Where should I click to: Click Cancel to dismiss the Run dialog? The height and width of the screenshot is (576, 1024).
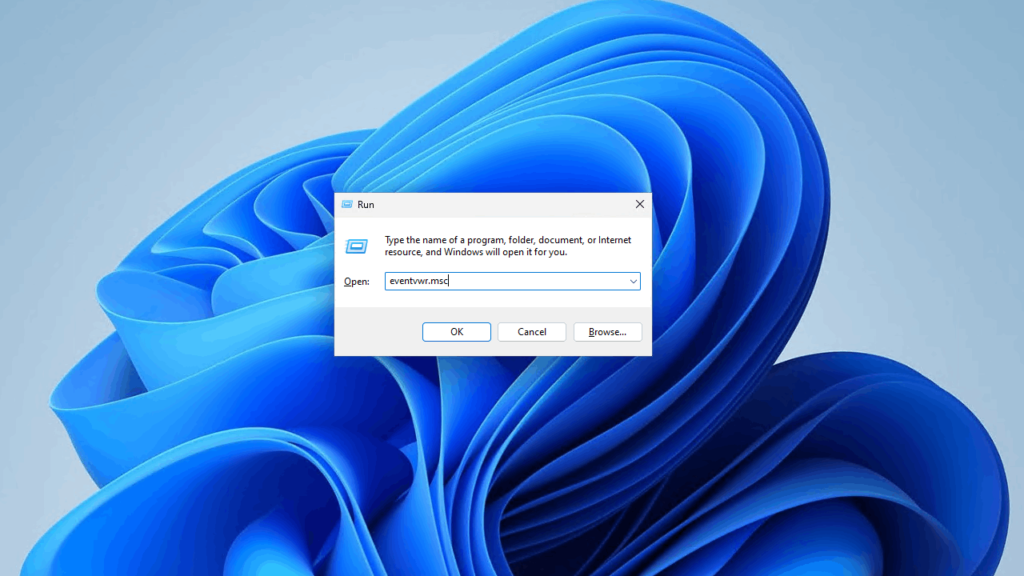click(x=531, y=331)
